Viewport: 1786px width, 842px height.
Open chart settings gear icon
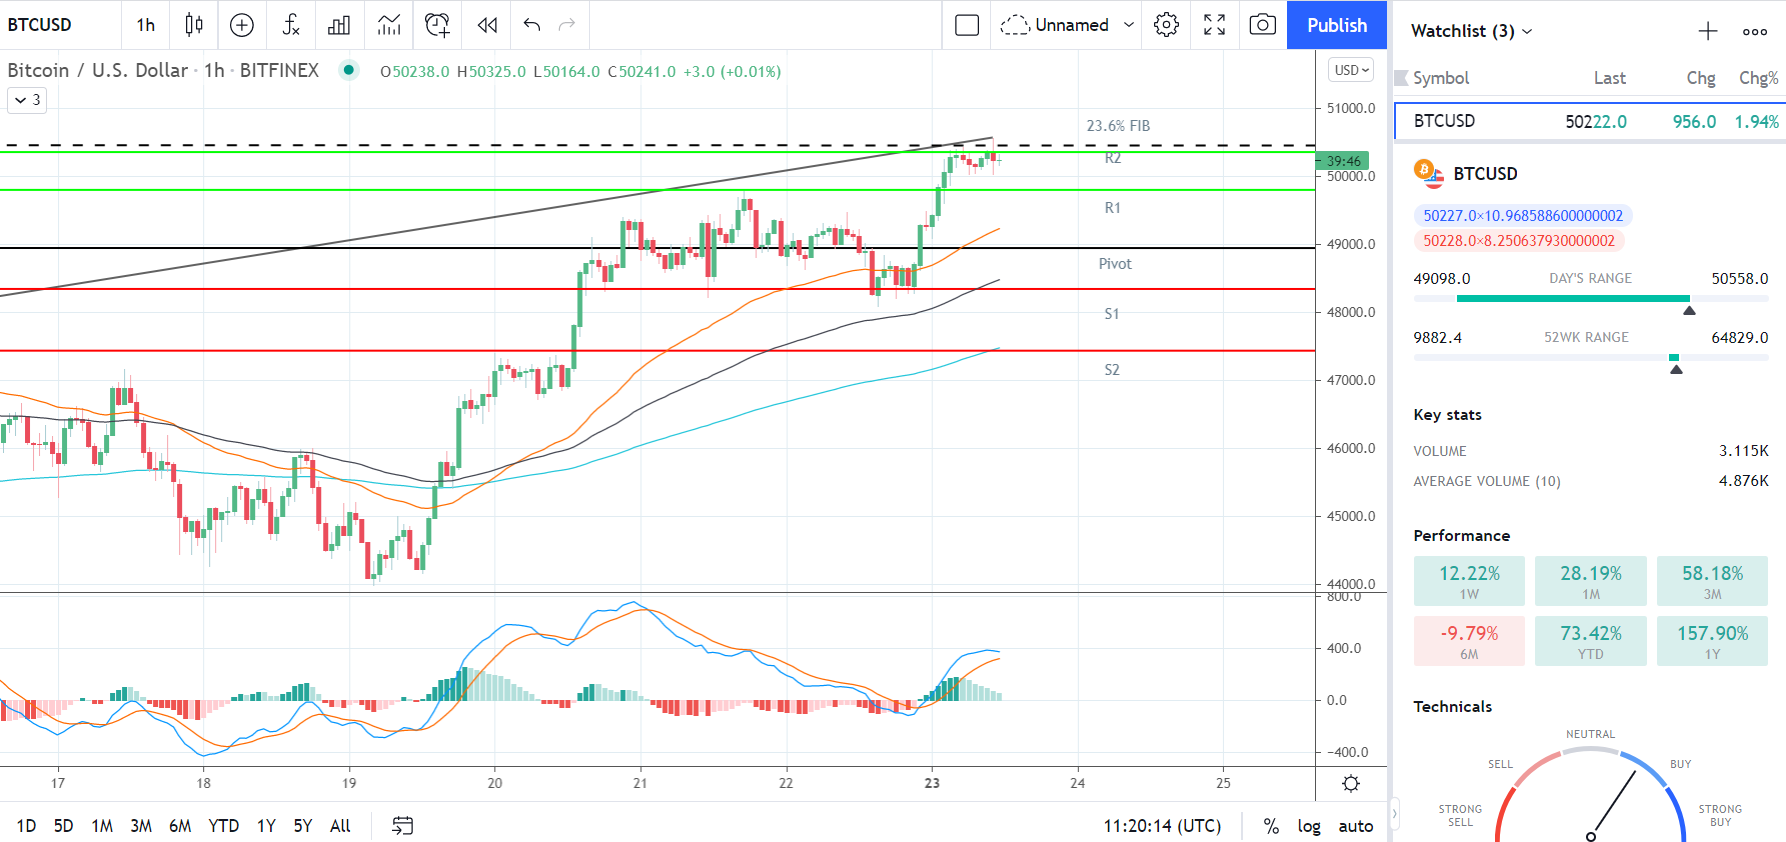point(1166,25)
